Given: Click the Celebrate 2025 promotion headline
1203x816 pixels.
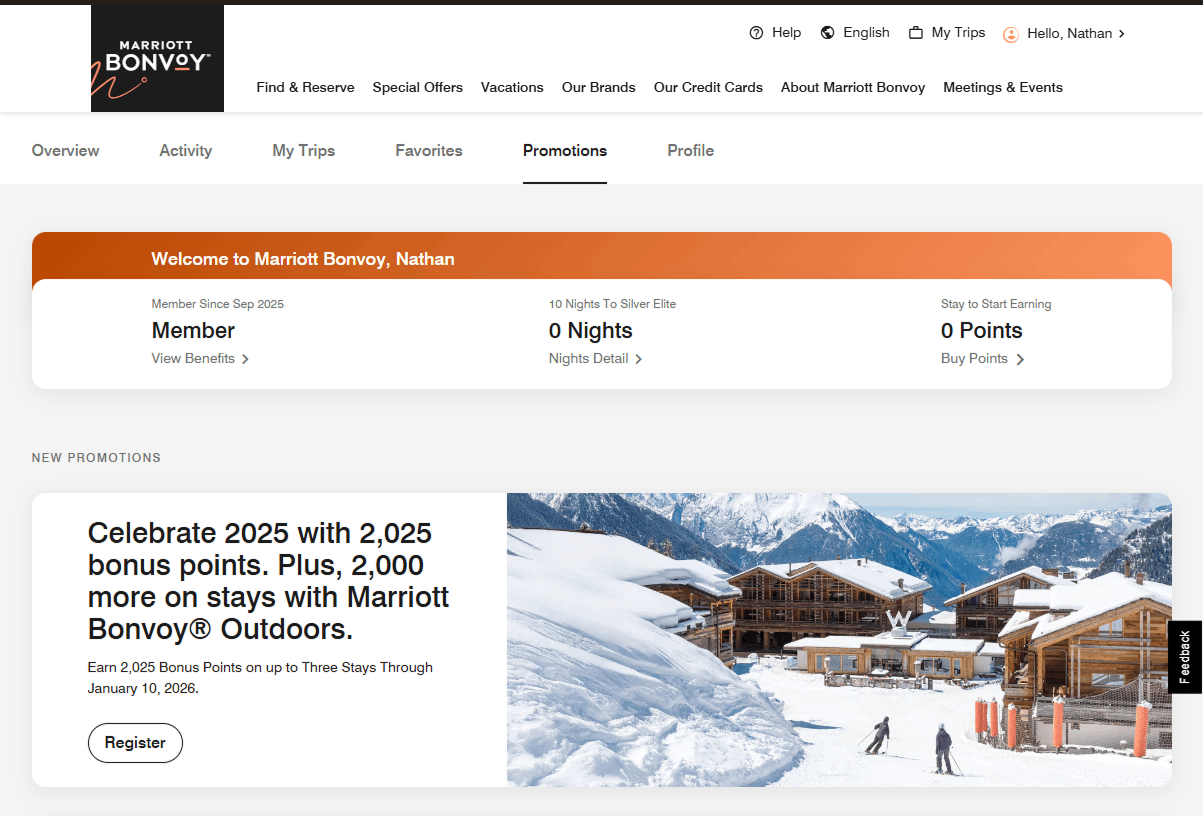Looking at the screenshot, I should coord(268,581).
